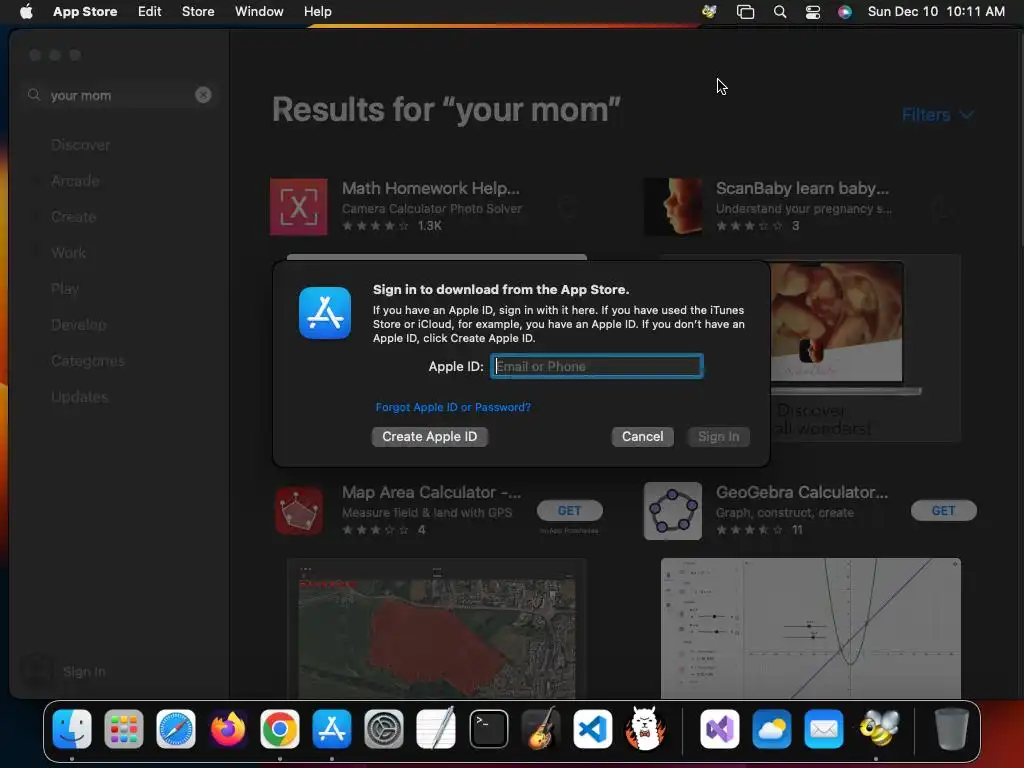Open Google Chrome from the Dock

pyautogui.click(x=280, y=729)
